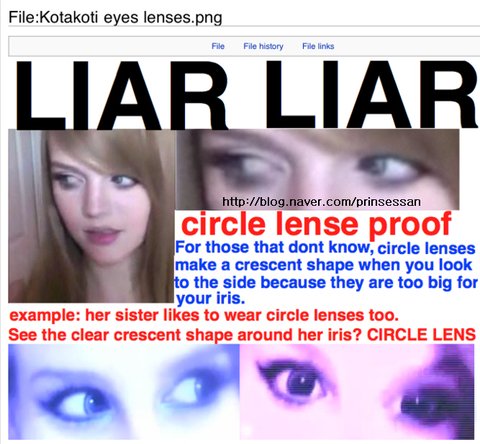Image resolution: width=480 pixels, height=444 pixels.
Task: Click the first LIAR word in headline
Action: (122, 95)
